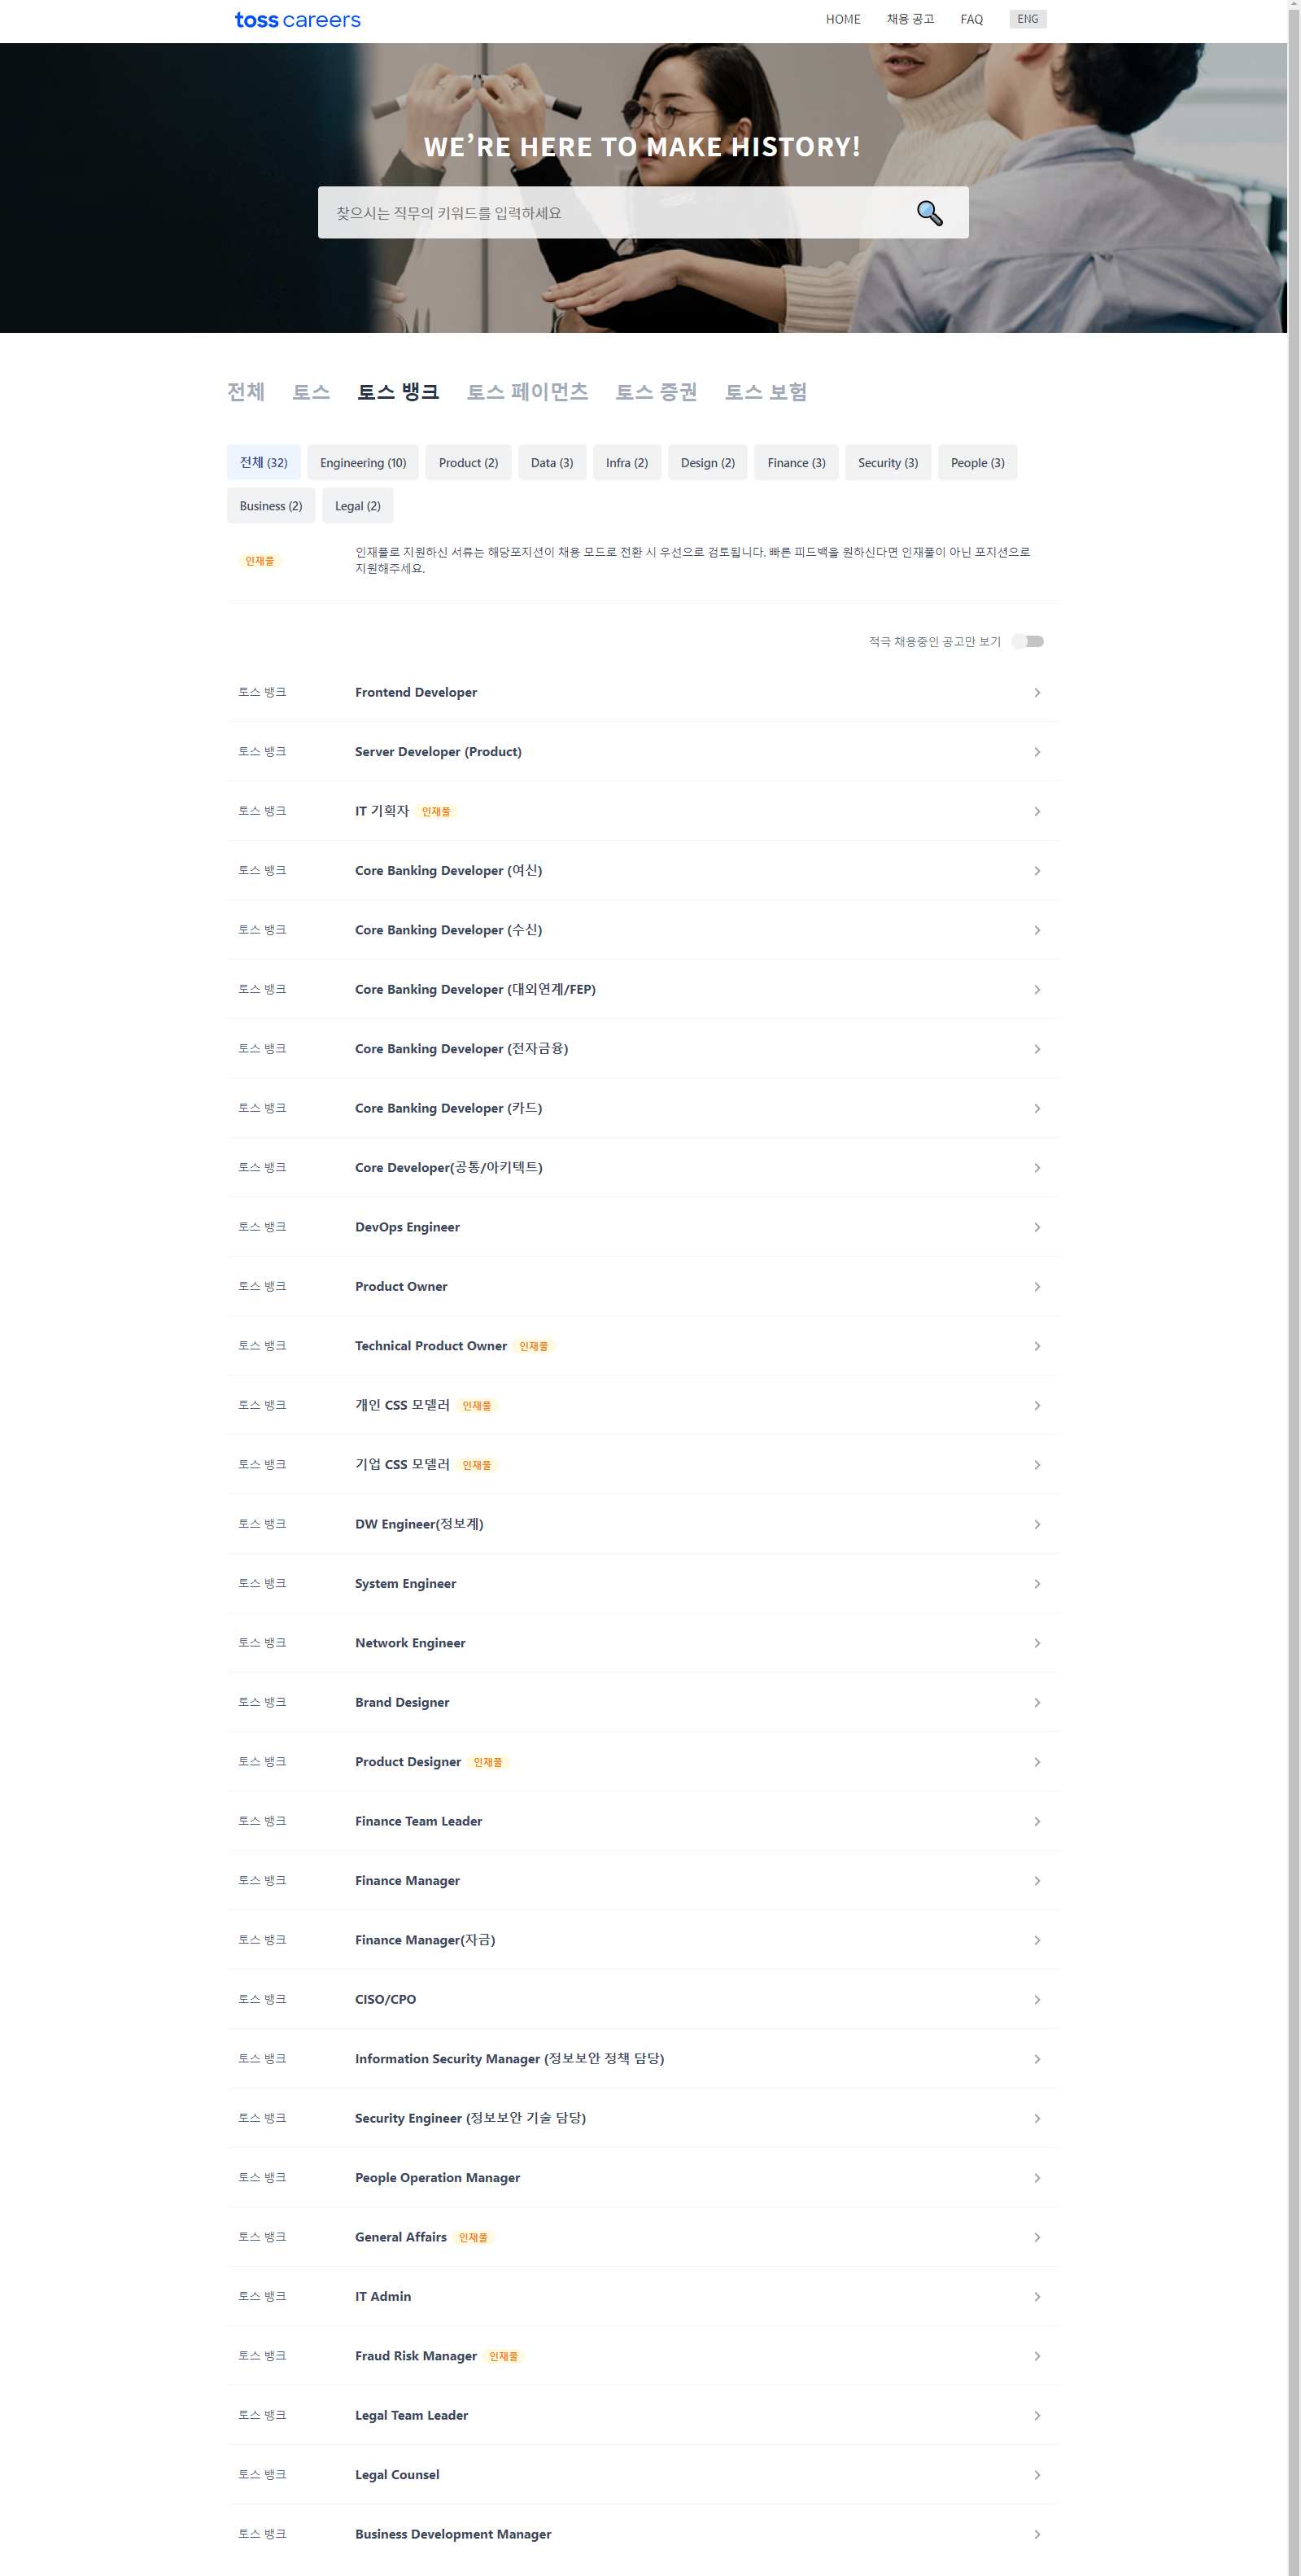Click the magnifying glass search icon
This screenshot has height=2576, width=1301.
929,213
